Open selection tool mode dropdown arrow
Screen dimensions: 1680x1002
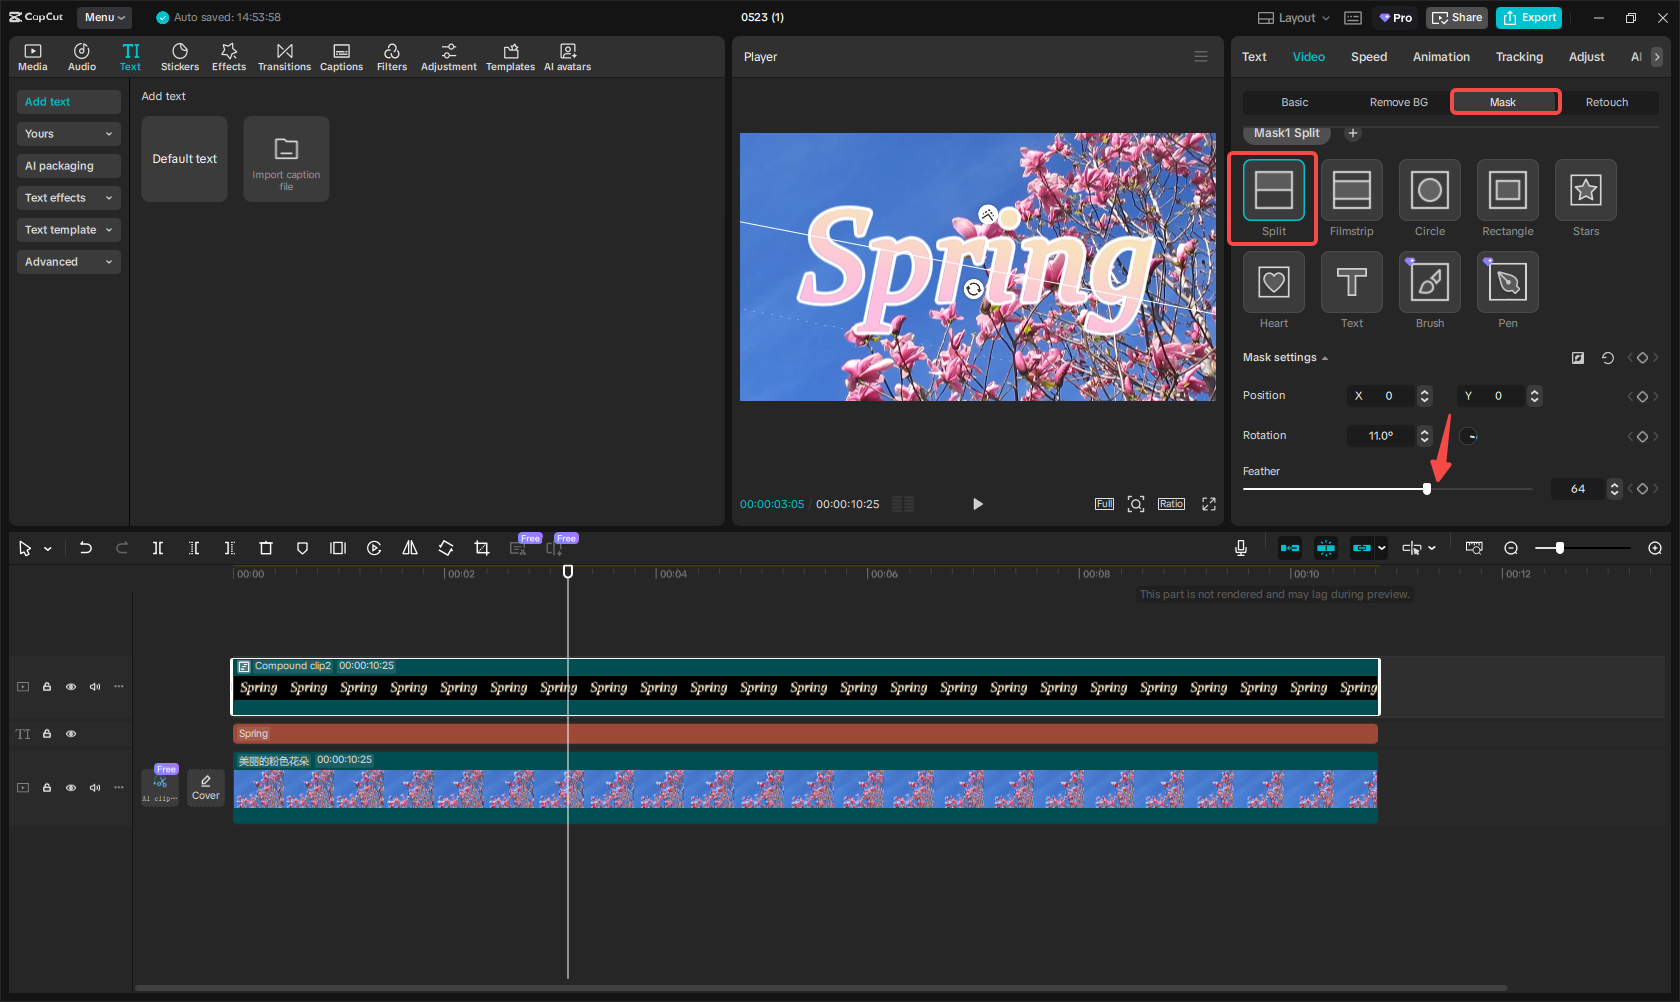coord(48,549)
